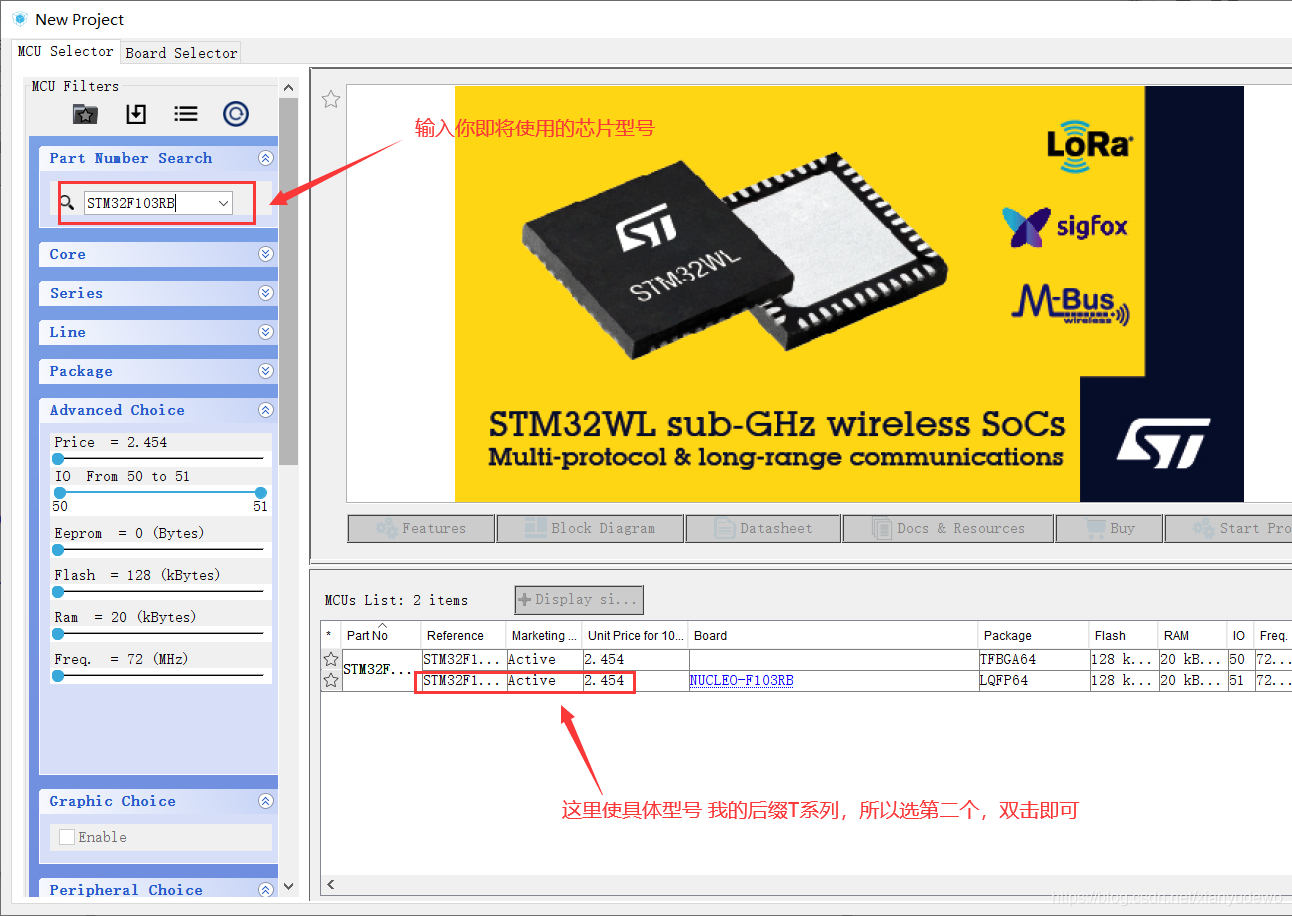Open the NUCLEO-F103RB board link

tap(740, 680)
